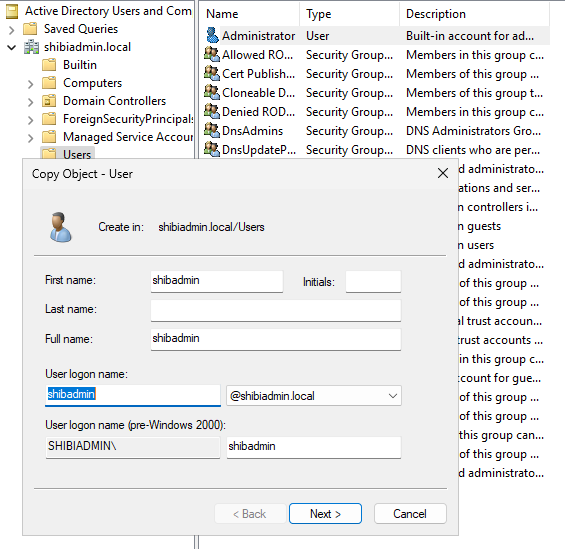
Task: Click Cancel in Copy Object dialog
Action: 410,513
